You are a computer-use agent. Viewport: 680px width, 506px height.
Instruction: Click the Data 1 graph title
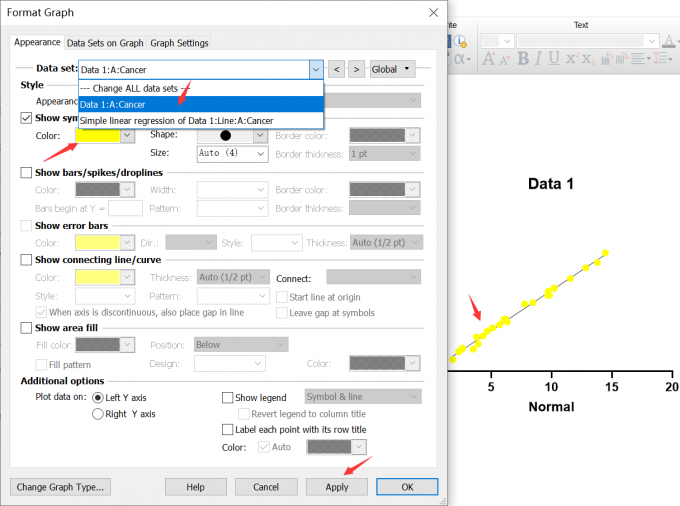pos(551,184)
